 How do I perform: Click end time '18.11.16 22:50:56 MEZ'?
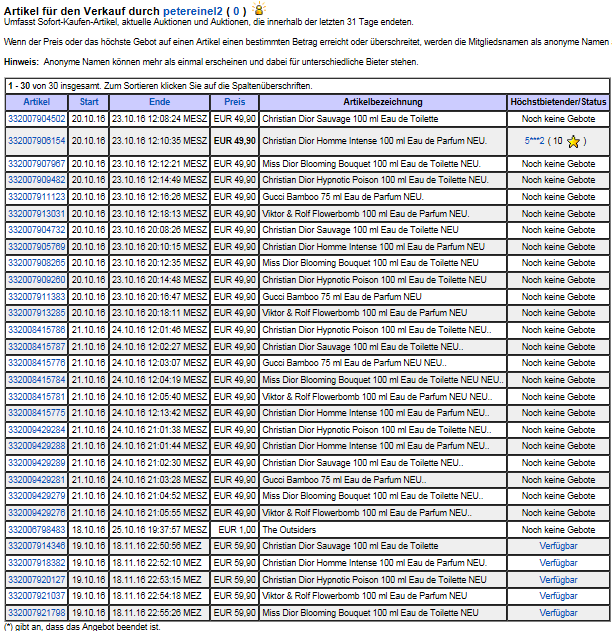click(x=157, y=546)
